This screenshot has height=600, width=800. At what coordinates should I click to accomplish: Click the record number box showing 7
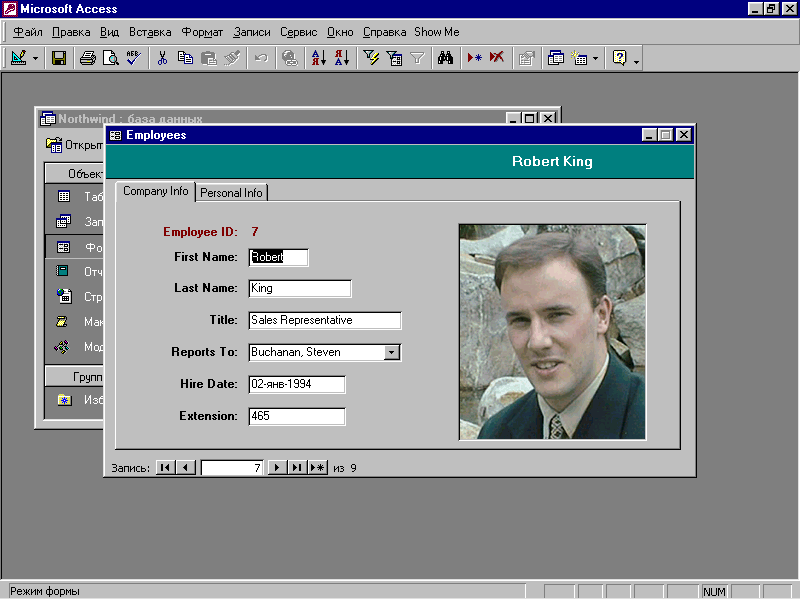coord(232,468)
